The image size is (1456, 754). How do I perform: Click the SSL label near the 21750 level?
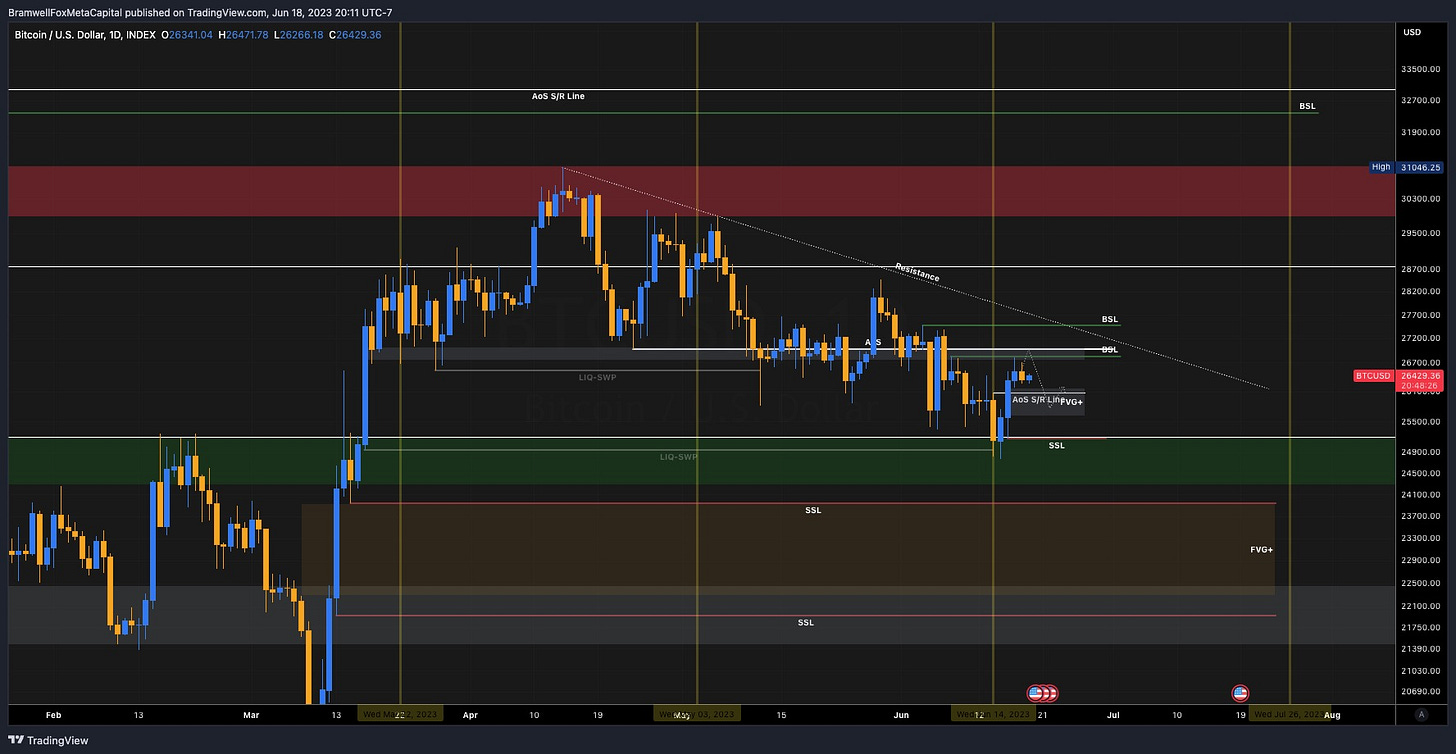pyautogui.click(x=806, y=622)
